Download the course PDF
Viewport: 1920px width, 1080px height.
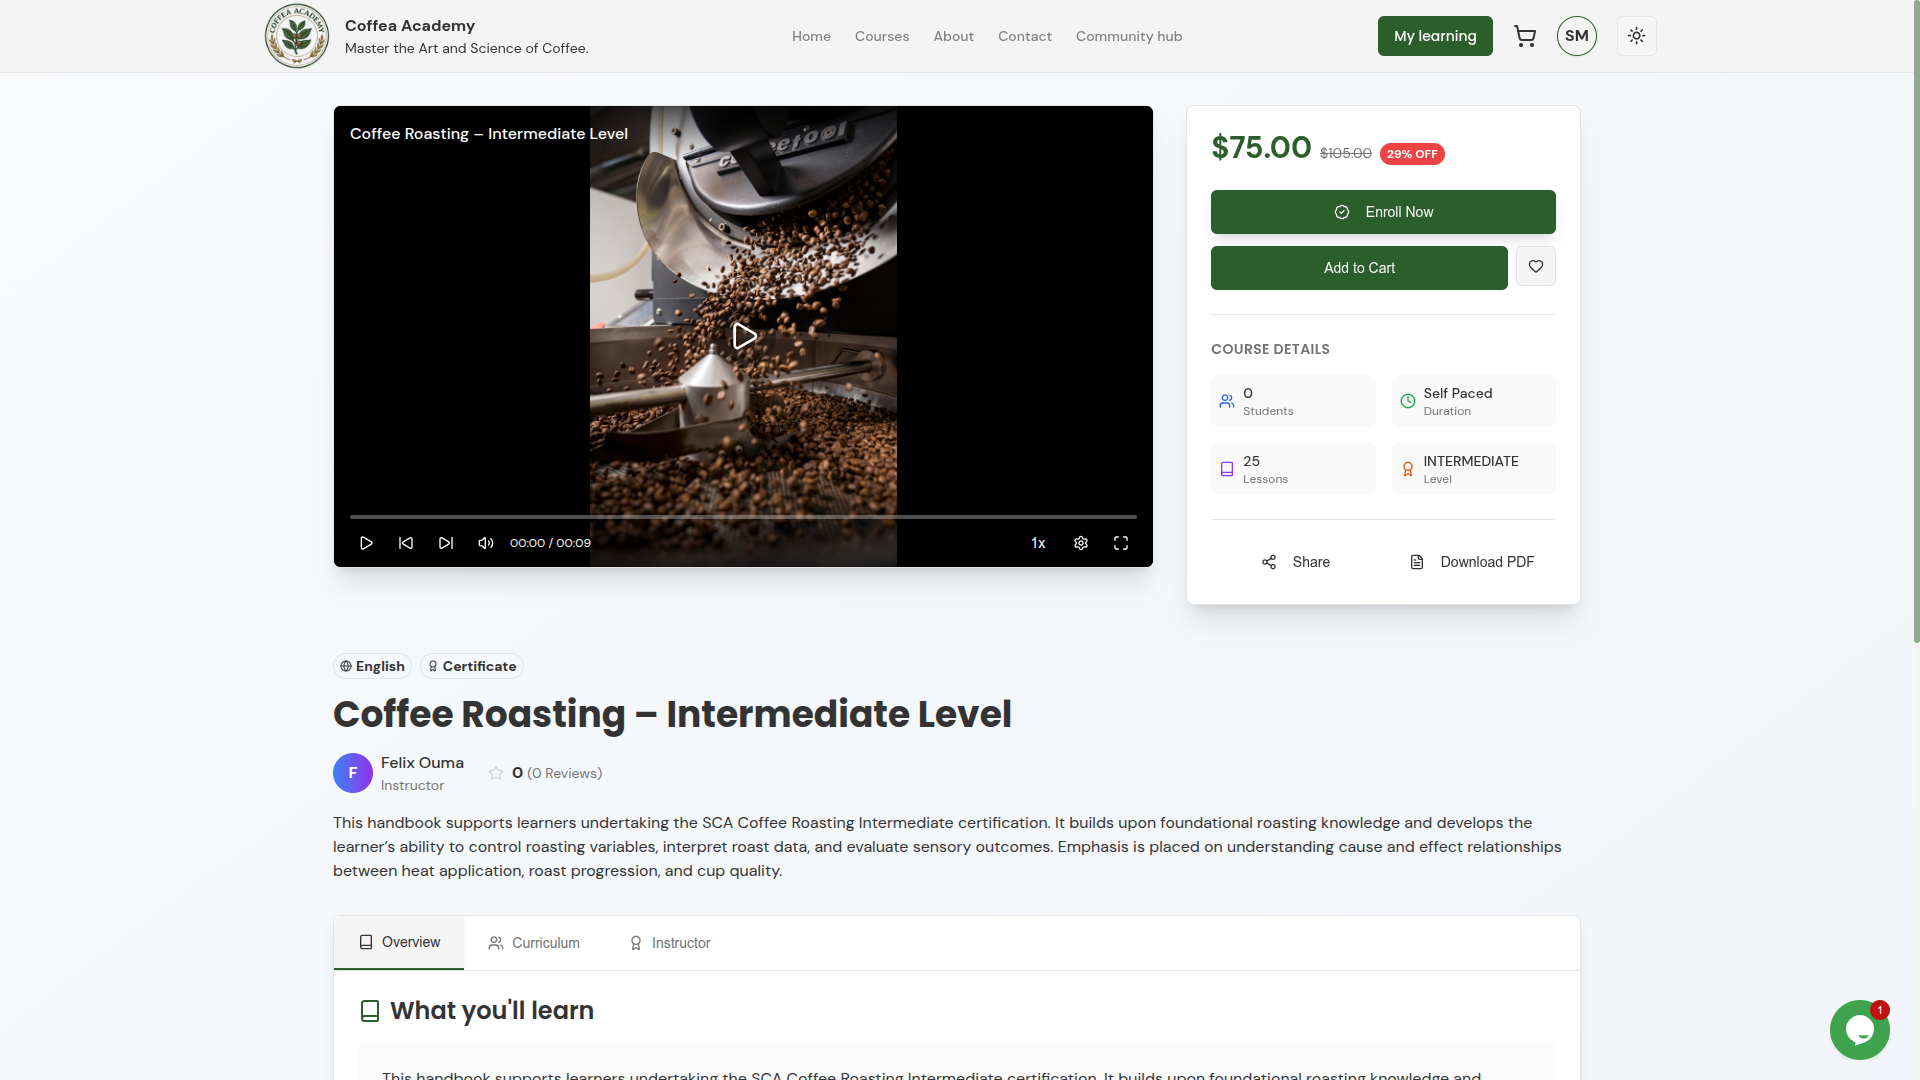coord(1472,562)
